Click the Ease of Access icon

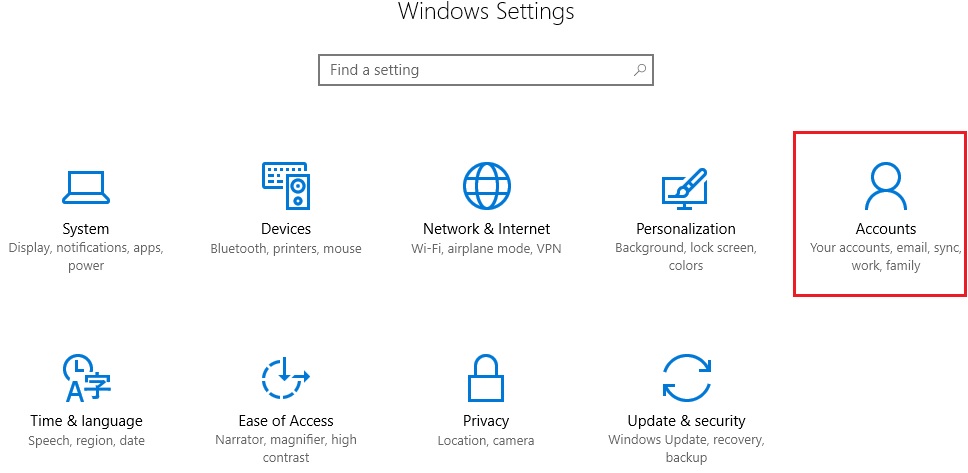point(286,379)
